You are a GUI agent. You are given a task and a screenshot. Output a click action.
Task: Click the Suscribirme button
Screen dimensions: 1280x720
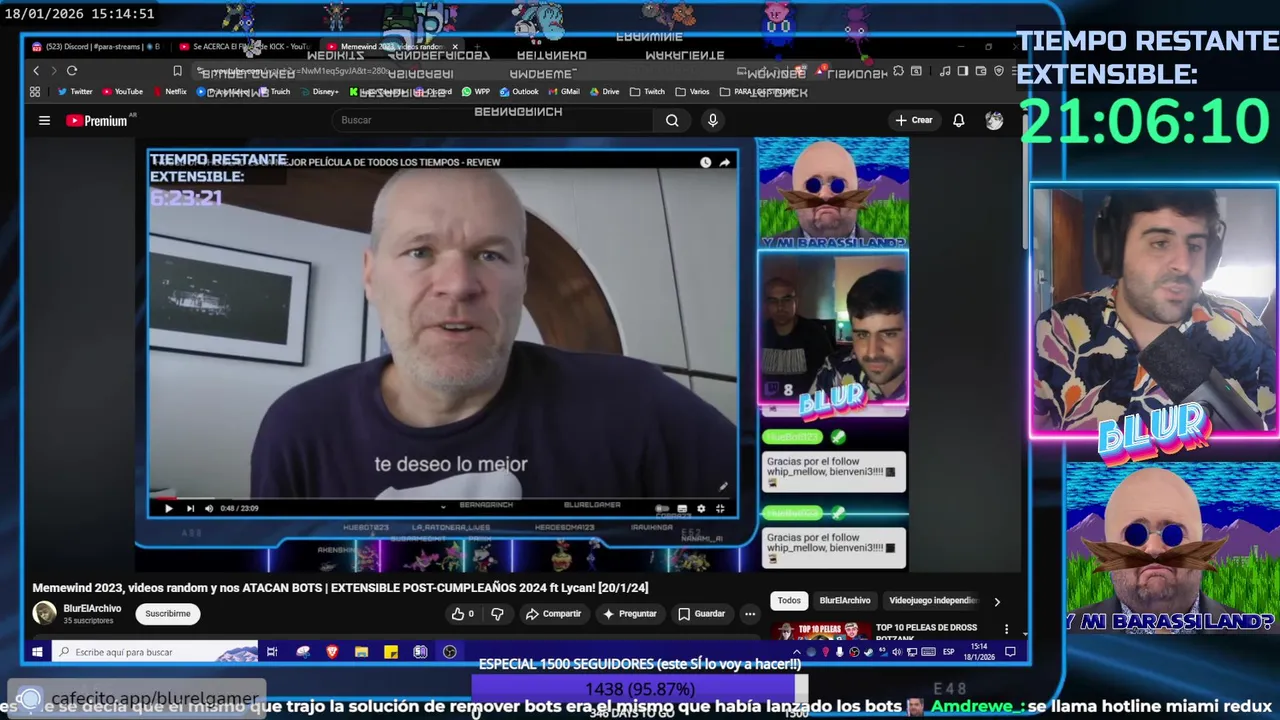tap(168, 614)
